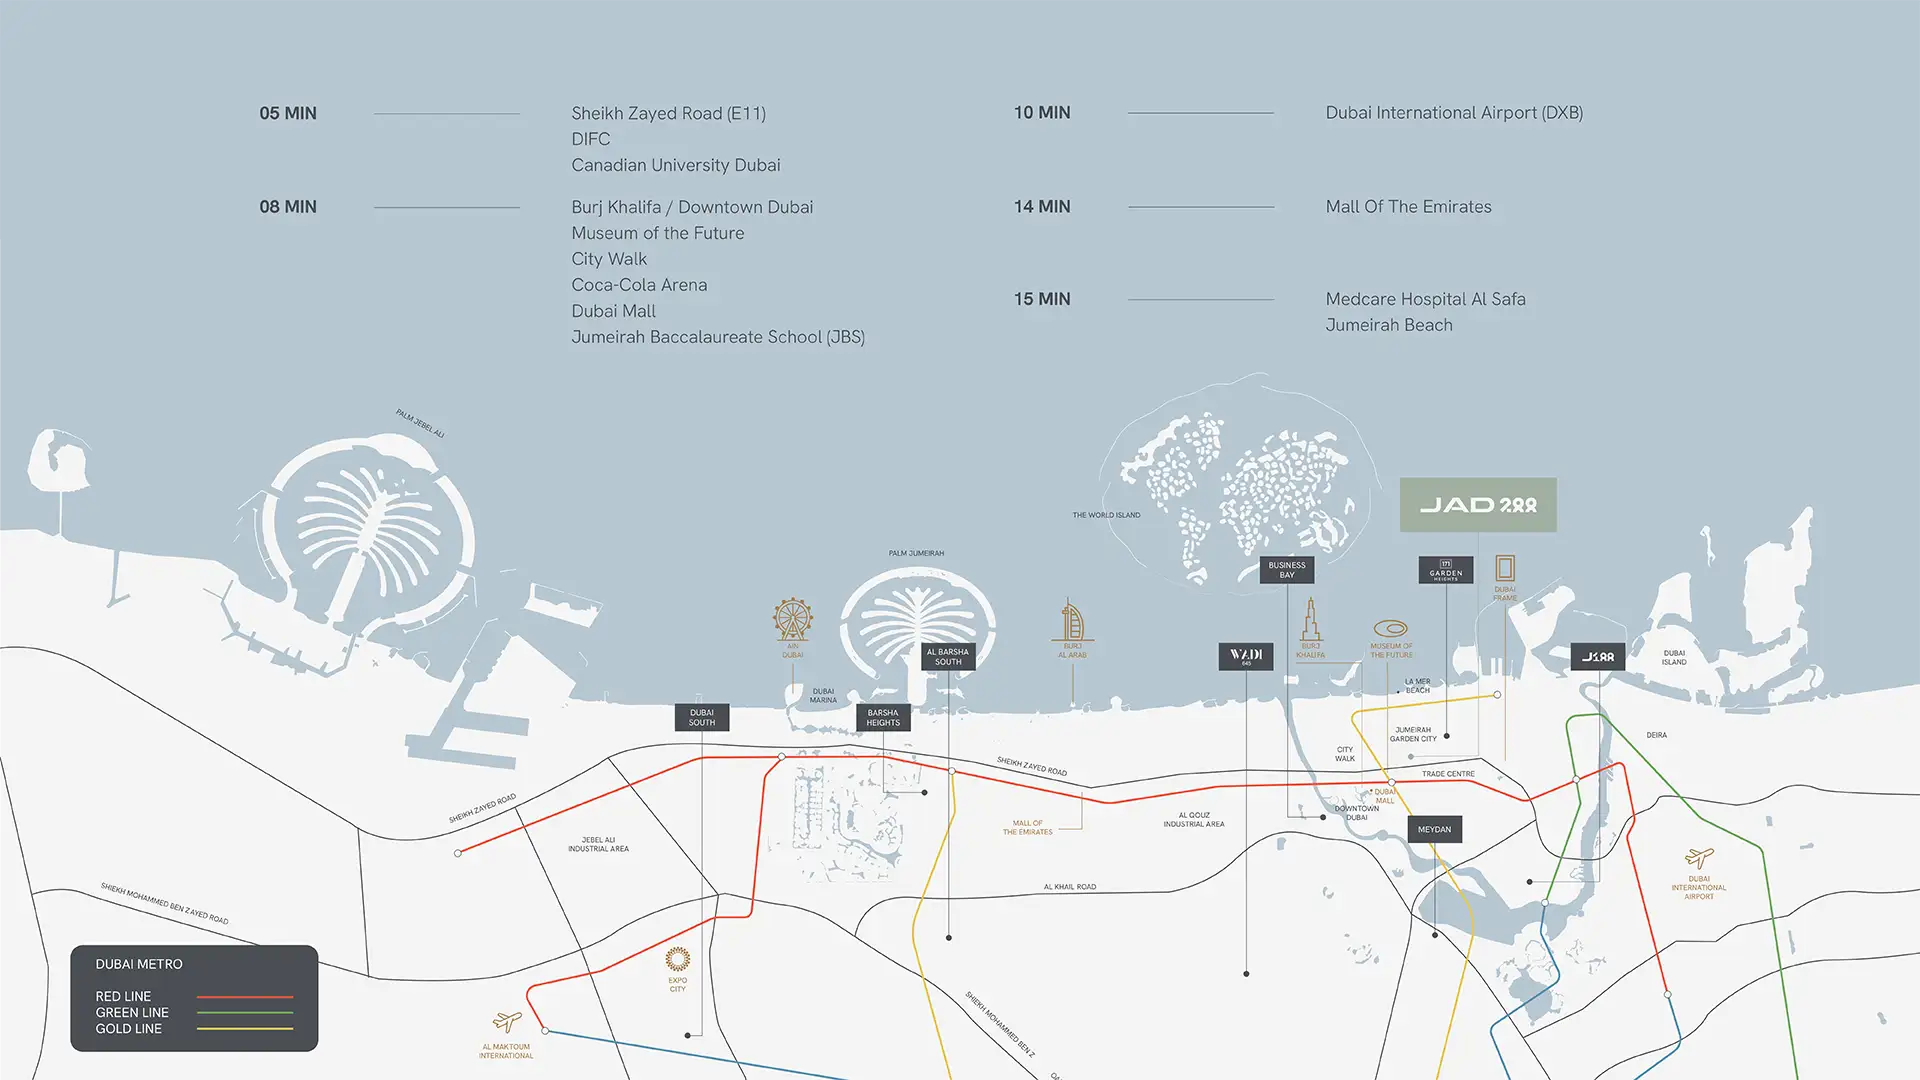Click the Mall of the Emirates label

pyautogui.click(x=1027, y=828)
